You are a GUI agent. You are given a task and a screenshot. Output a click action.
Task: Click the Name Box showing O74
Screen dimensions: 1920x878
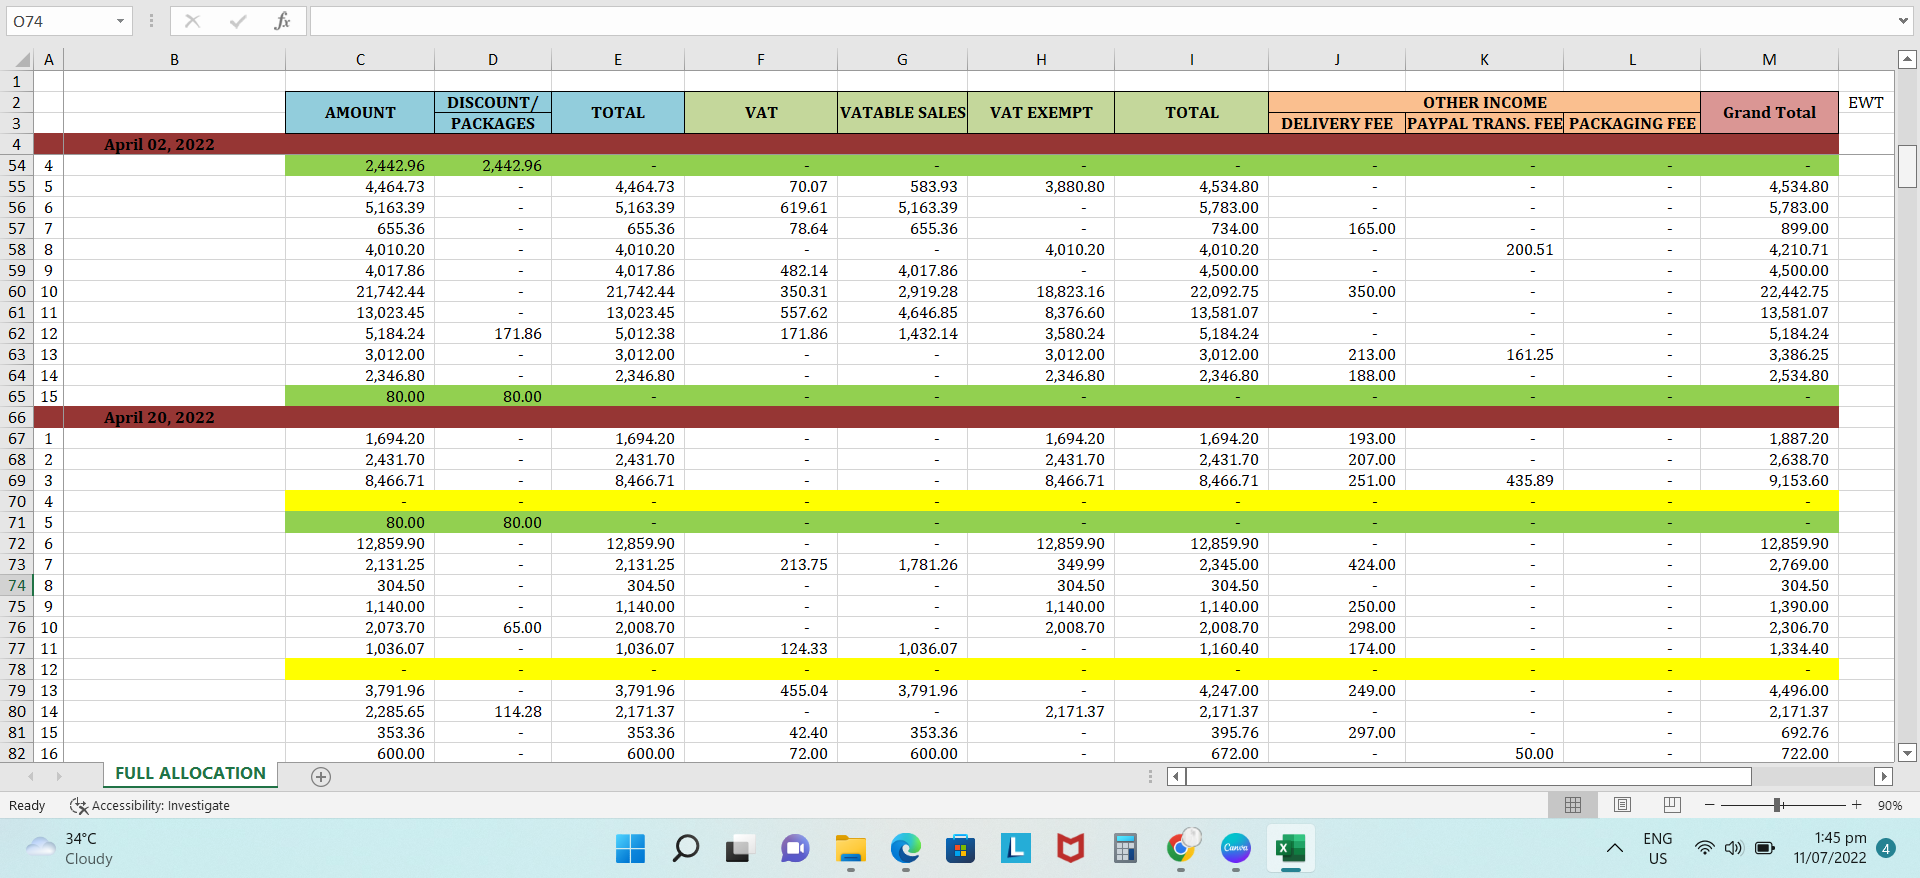pyautogui.click(x=58, y=21)
